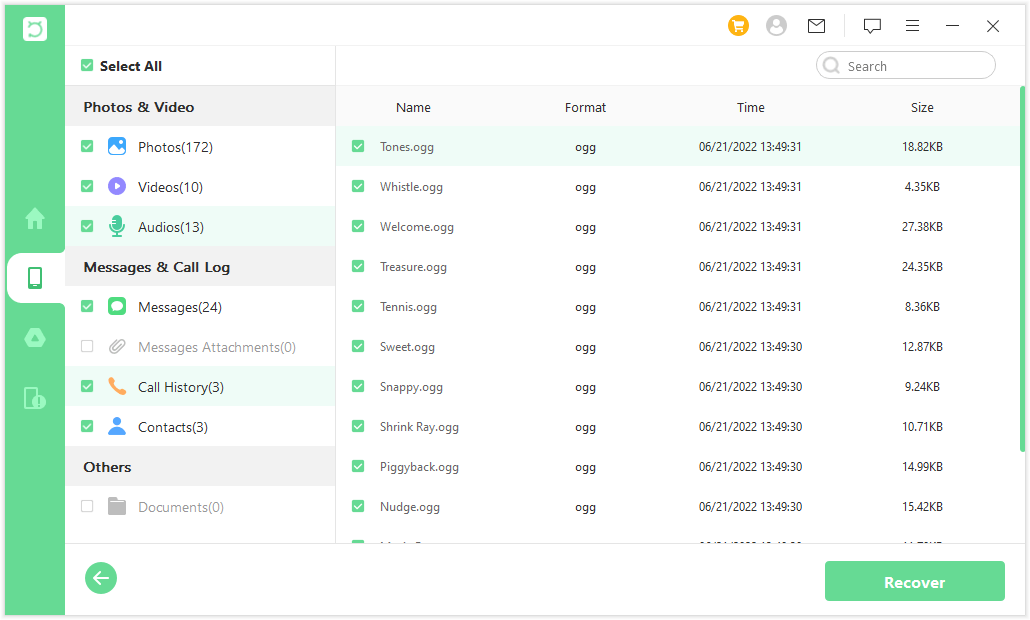Deselect the Whistle.ogg checkbox
The height and width of the screenshot is (620, 1030).
358,187
